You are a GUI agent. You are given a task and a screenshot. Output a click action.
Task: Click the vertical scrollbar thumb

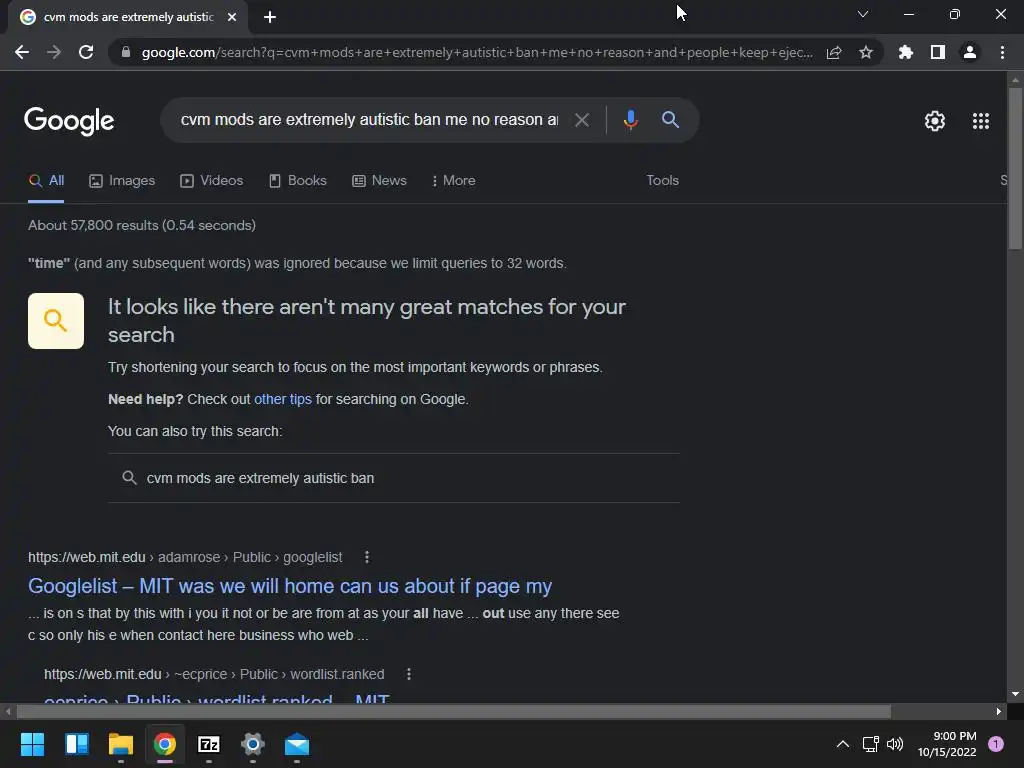pyautogui.click(x=1015, y=168)
